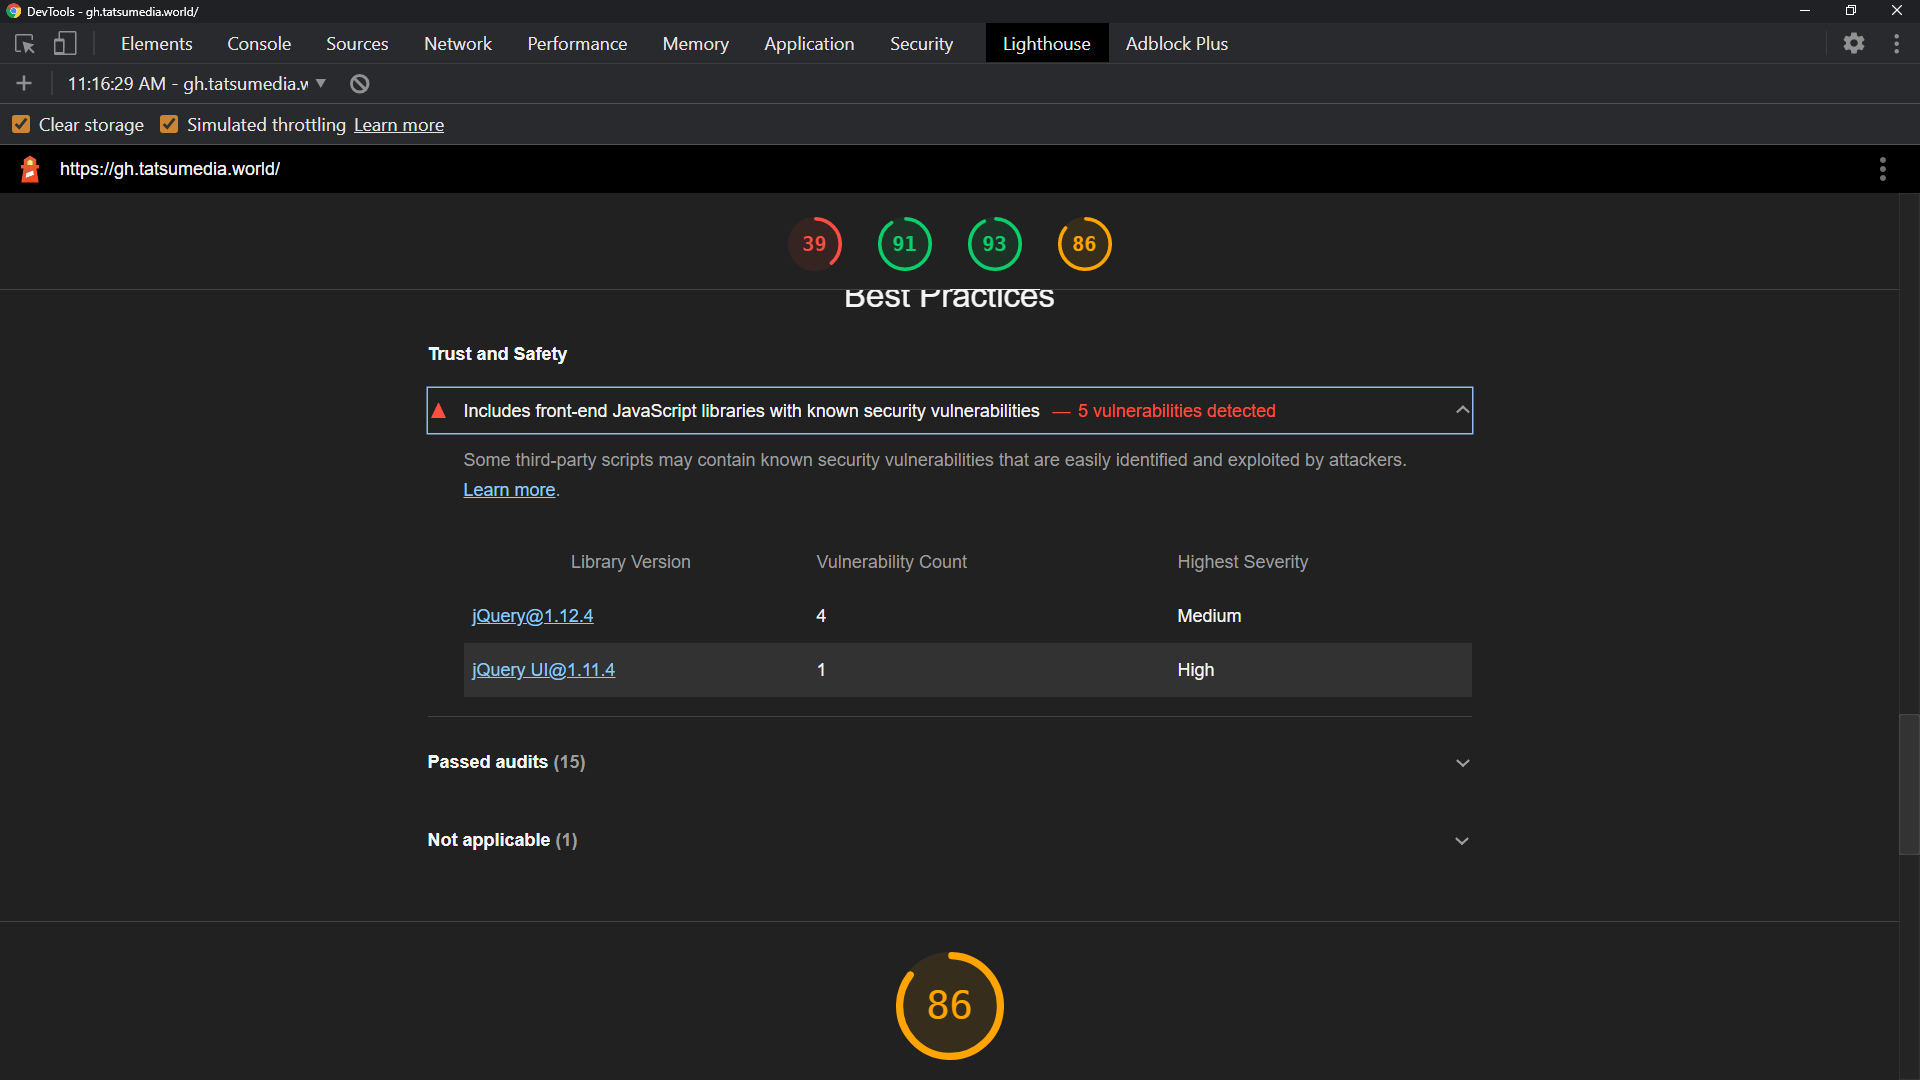Image resolution: width=1920 pixels, height=1080 pixels.
Task: Switch to the Network tab
Action: (x=457, y=44)
